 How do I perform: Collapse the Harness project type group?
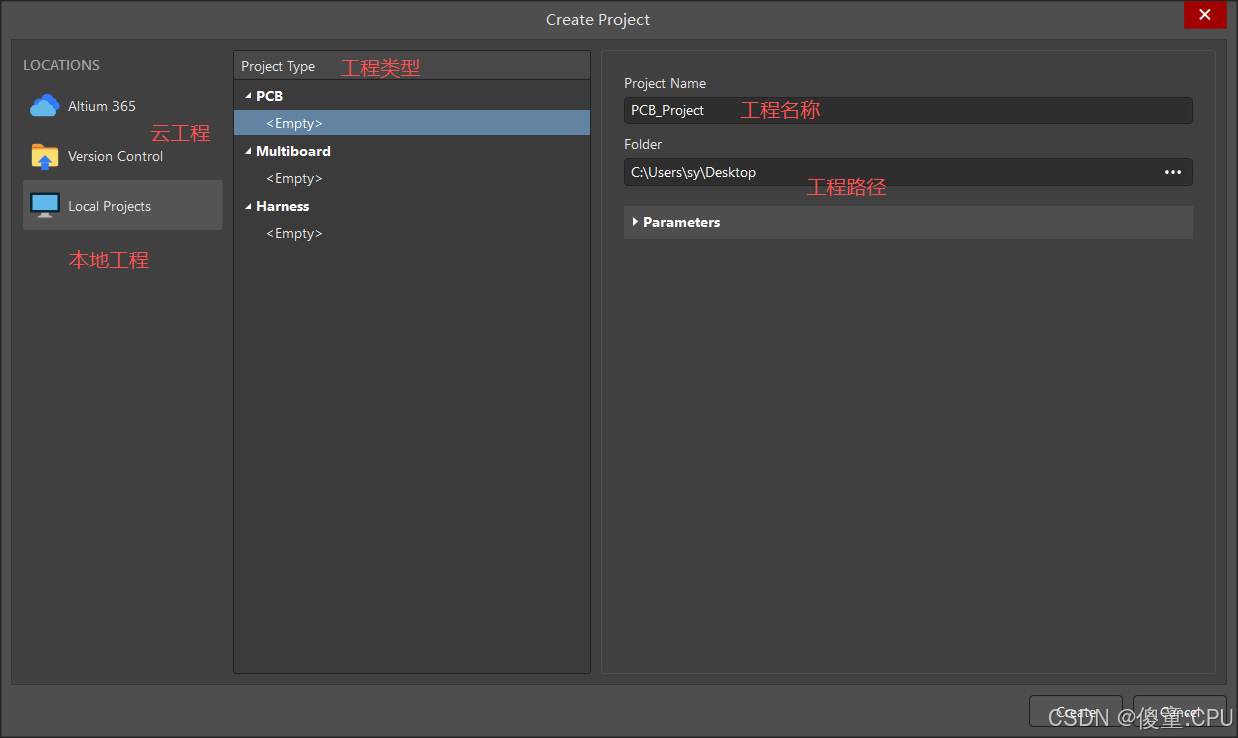coord(248,206)
